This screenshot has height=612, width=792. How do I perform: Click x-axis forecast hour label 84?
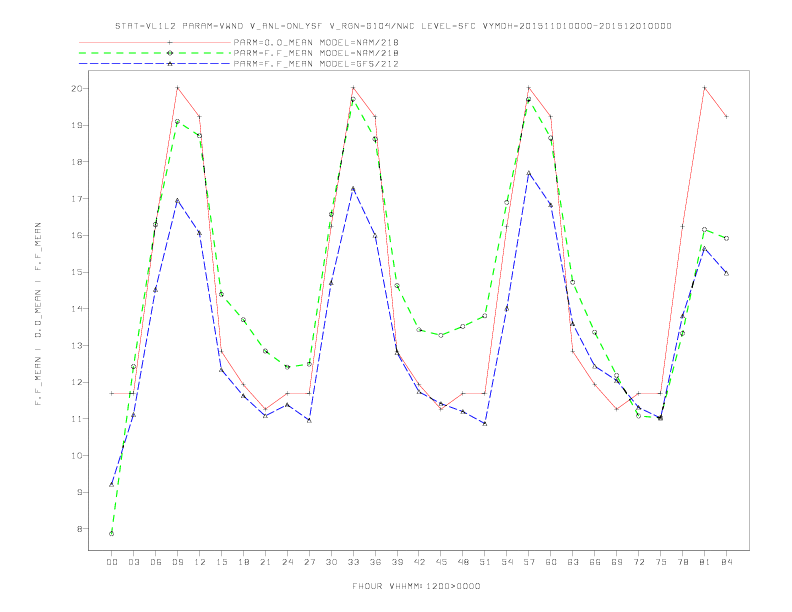pyautogui.click(x=726, y=562)
